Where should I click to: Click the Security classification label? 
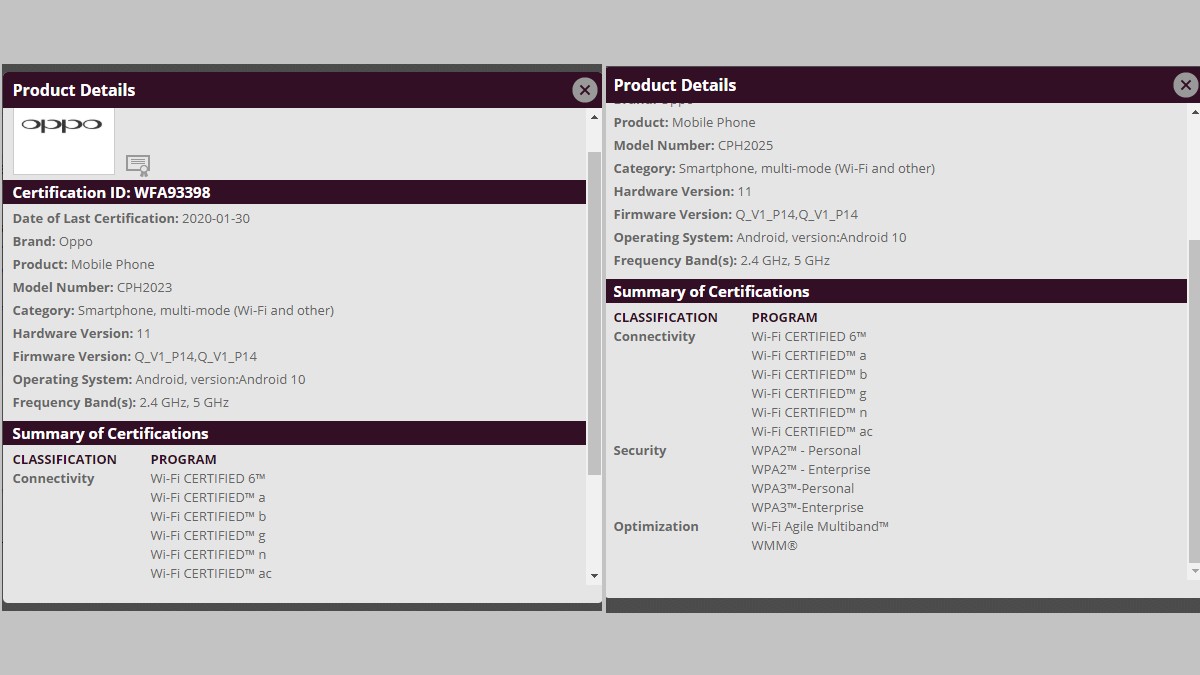click(640, 450)
